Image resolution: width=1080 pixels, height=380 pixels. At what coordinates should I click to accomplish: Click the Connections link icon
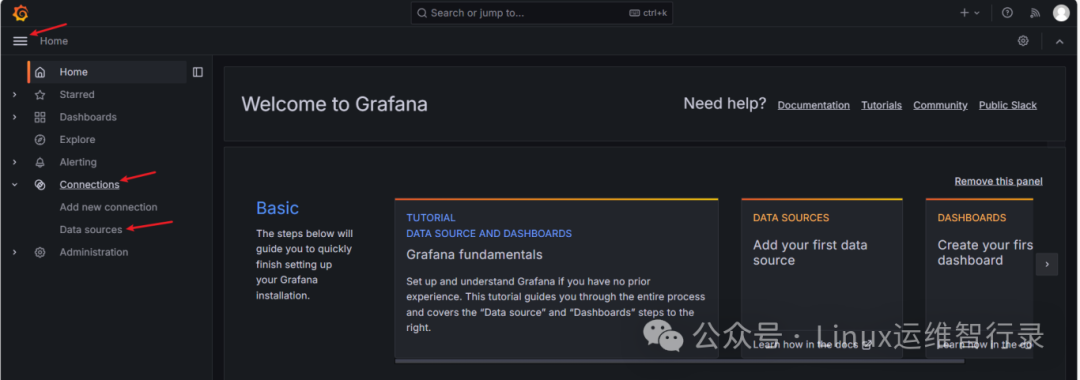(40, 185)
